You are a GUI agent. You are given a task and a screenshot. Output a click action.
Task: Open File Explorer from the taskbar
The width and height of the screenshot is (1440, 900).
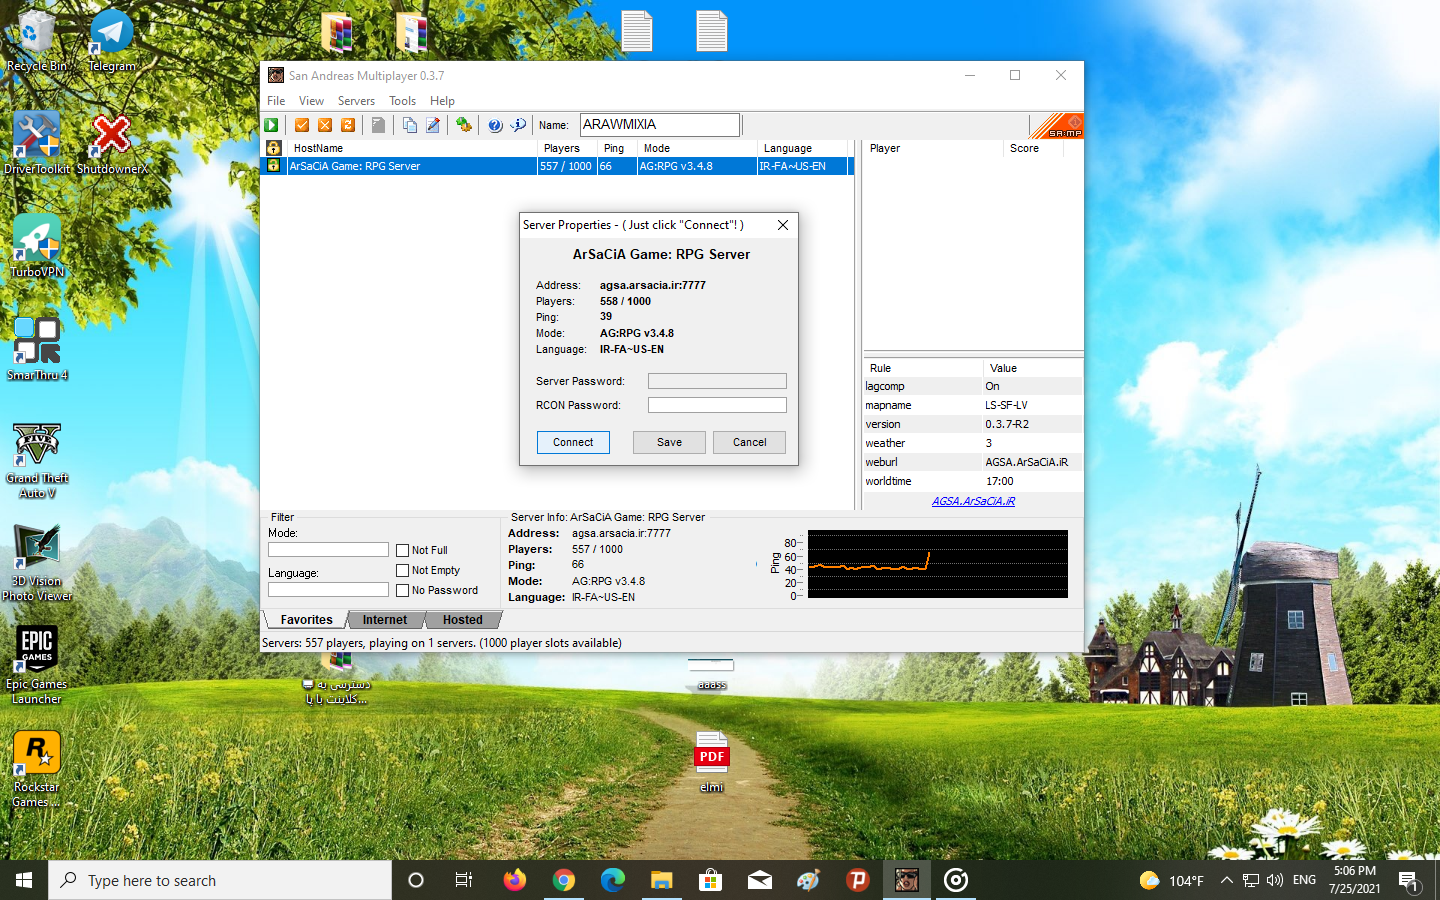coord(662,880)
